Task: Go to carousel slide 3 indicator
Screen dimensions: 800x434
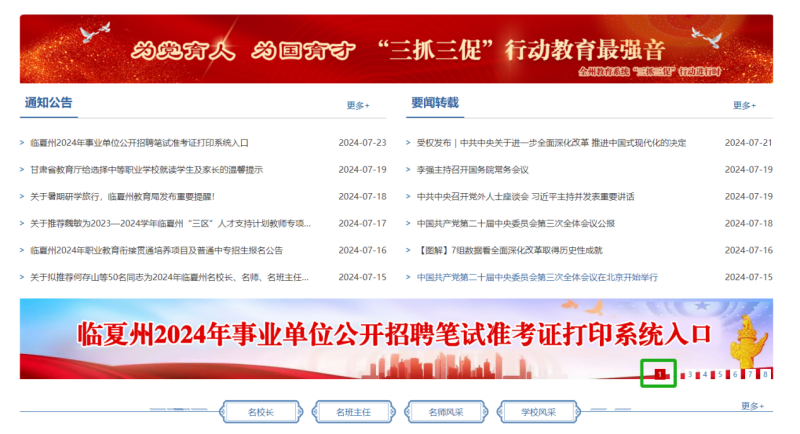Action: [689, 375]
